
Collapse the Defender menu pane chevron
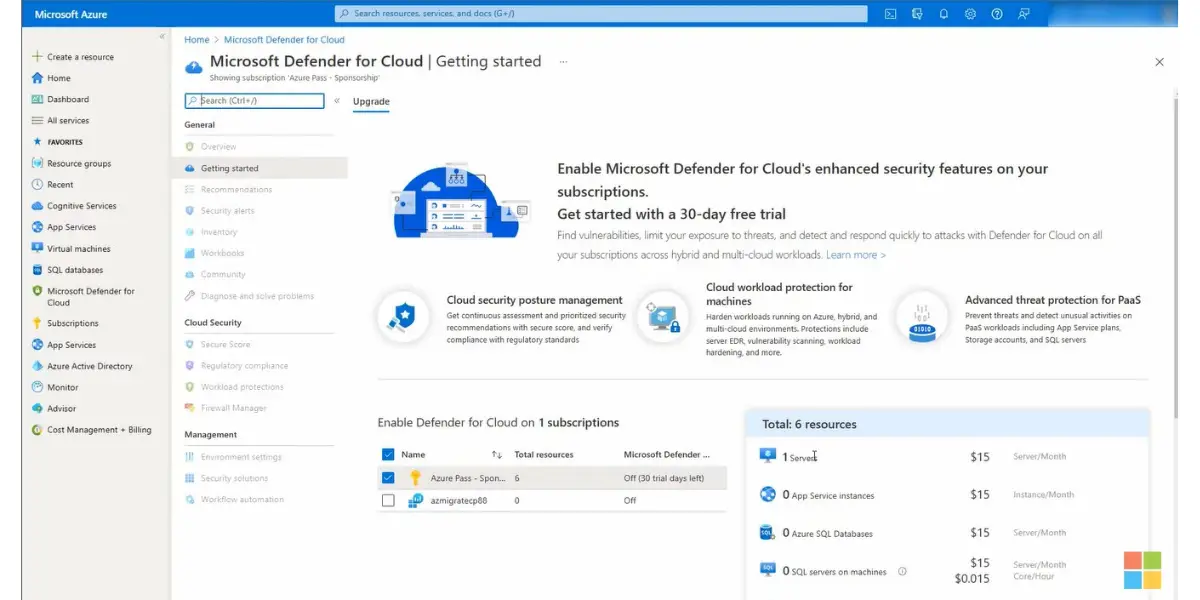pyautogui.click(x=337, y=101)
